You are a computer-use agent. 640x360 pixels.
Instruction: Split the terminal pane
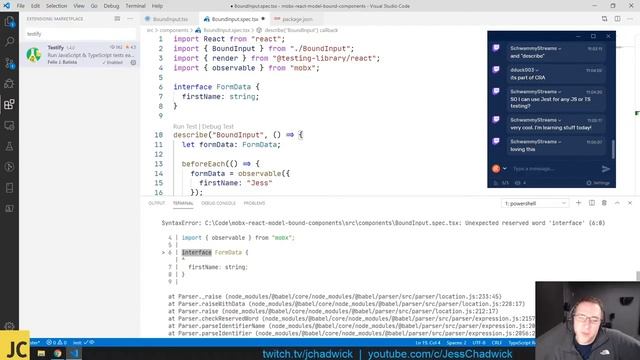coord(591,203)
